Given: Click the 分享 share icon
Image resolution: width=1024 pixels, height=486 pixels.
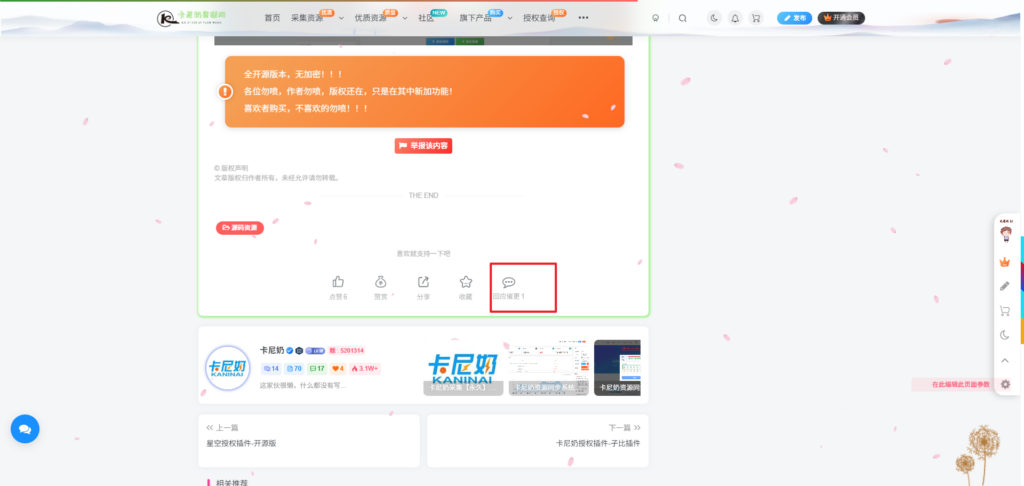Looking at the screenshot, I should [423, 283].
